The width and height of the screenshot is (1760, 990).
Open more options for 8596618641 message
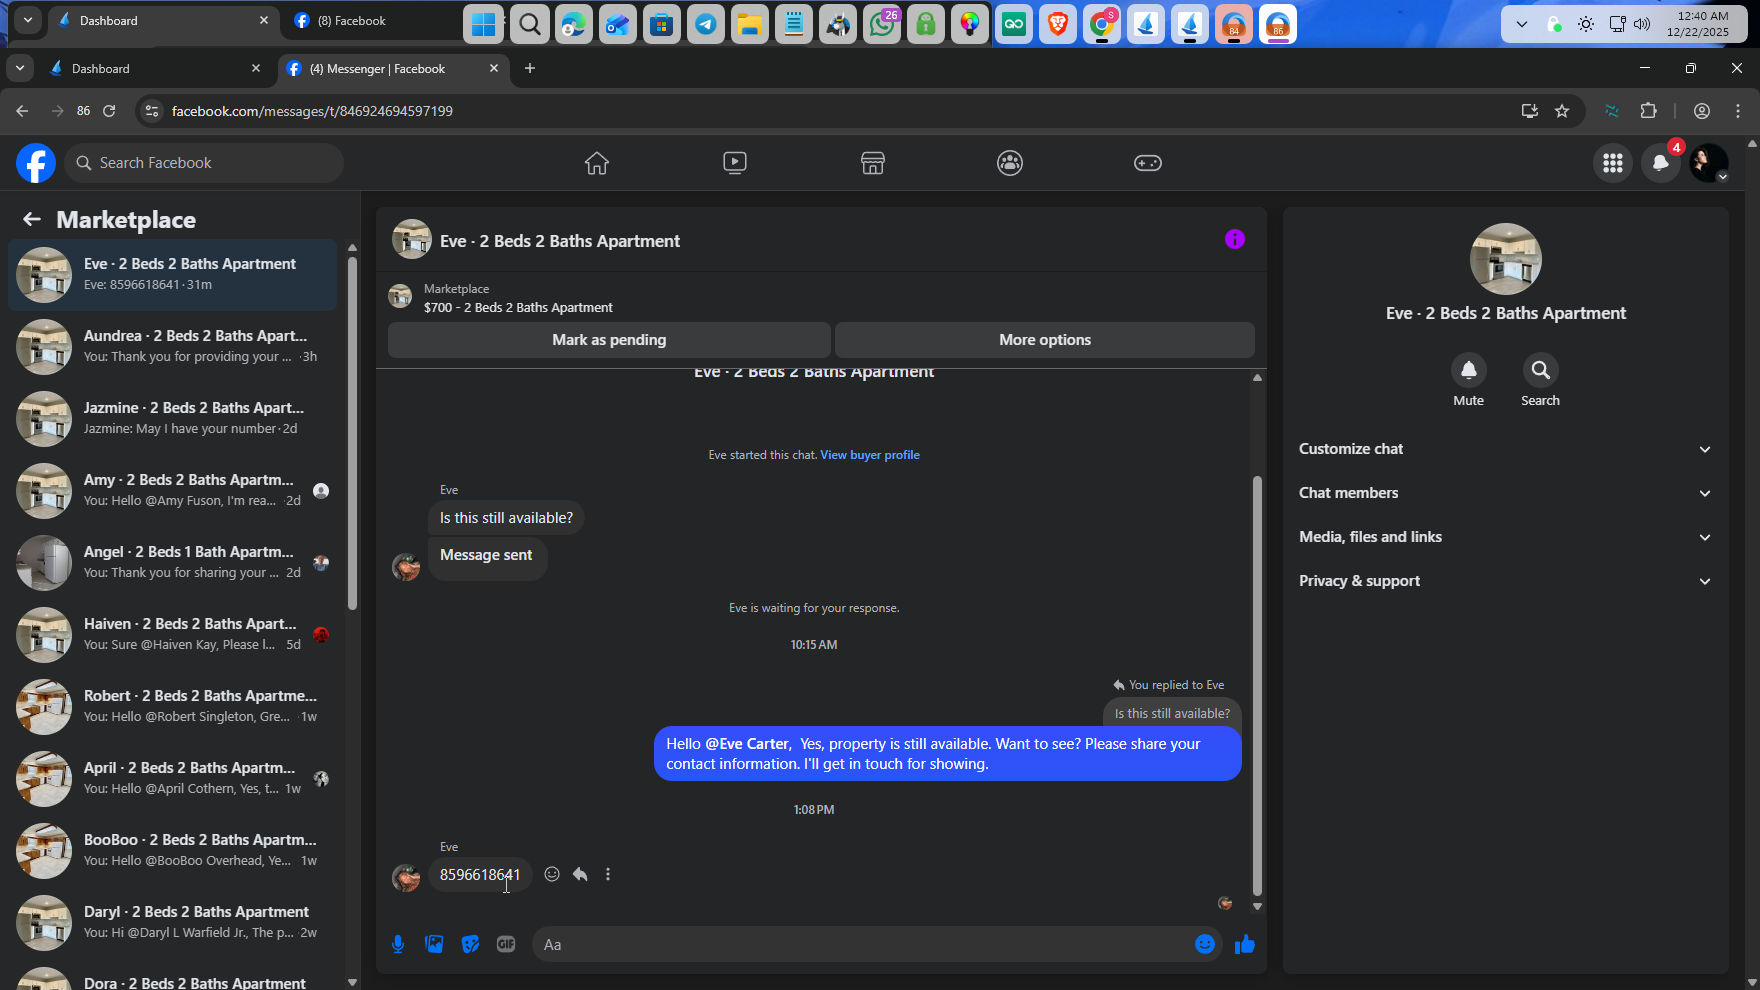(608, 874)
